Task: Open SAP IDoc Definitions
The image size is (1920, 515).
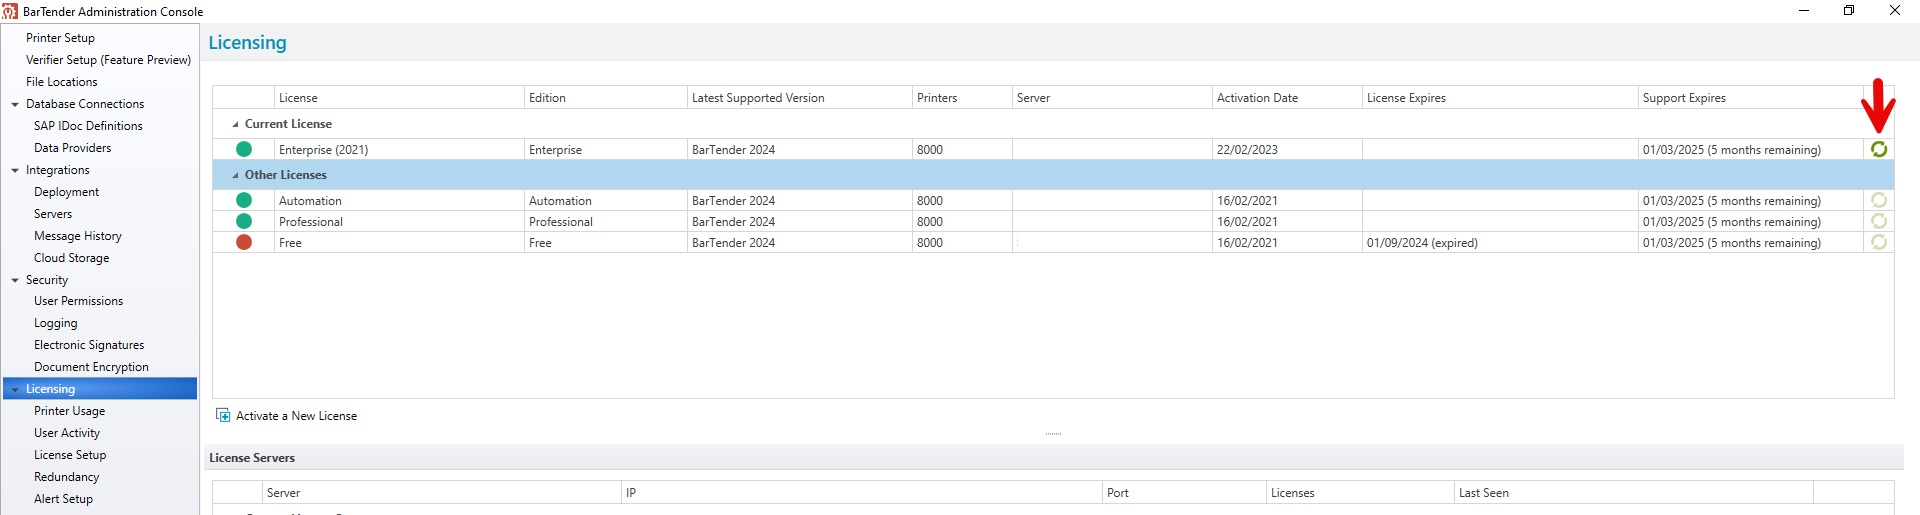Action: (x=88, y=126)
